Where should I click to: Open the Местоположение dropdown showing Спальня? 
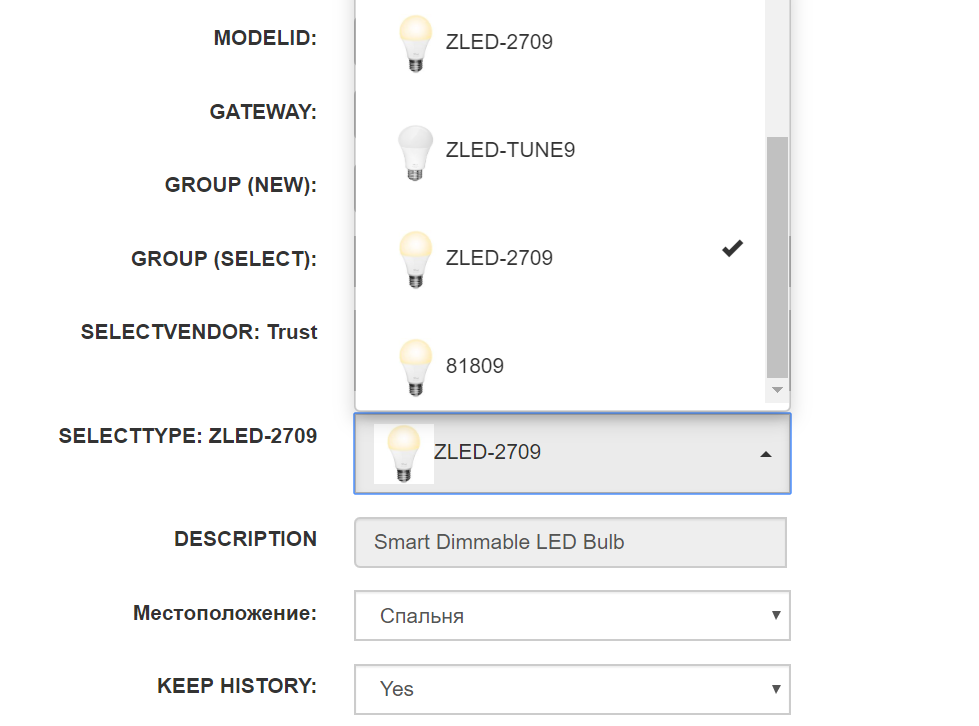click(571, 616)
